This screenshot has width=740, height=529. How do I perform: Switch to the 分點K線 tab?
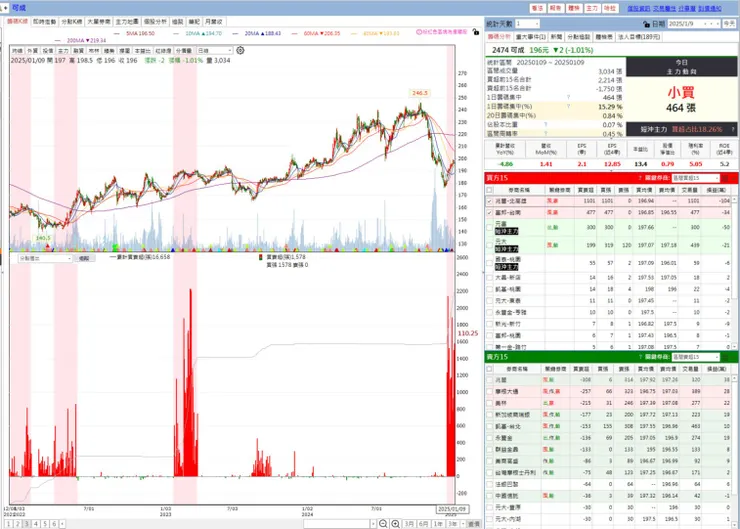pos(71,22)
